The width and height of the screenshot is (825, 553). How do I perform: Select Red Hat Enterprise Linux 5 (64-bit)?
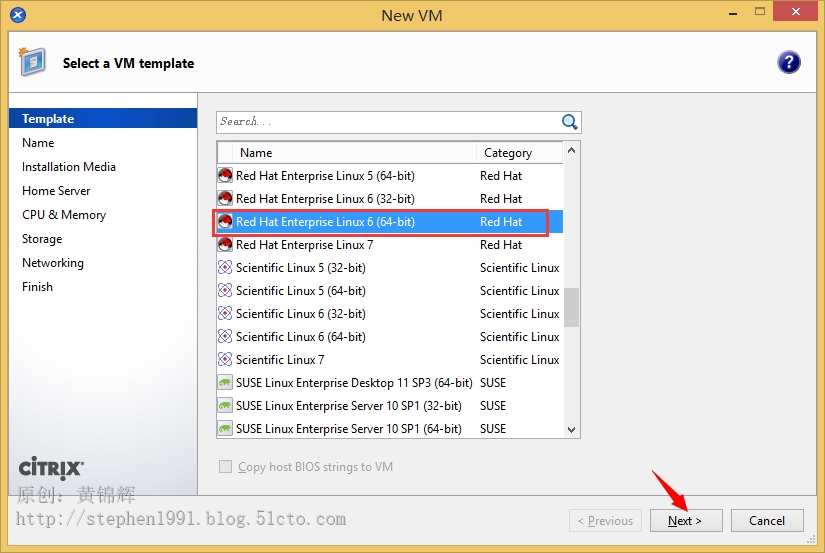390,175
